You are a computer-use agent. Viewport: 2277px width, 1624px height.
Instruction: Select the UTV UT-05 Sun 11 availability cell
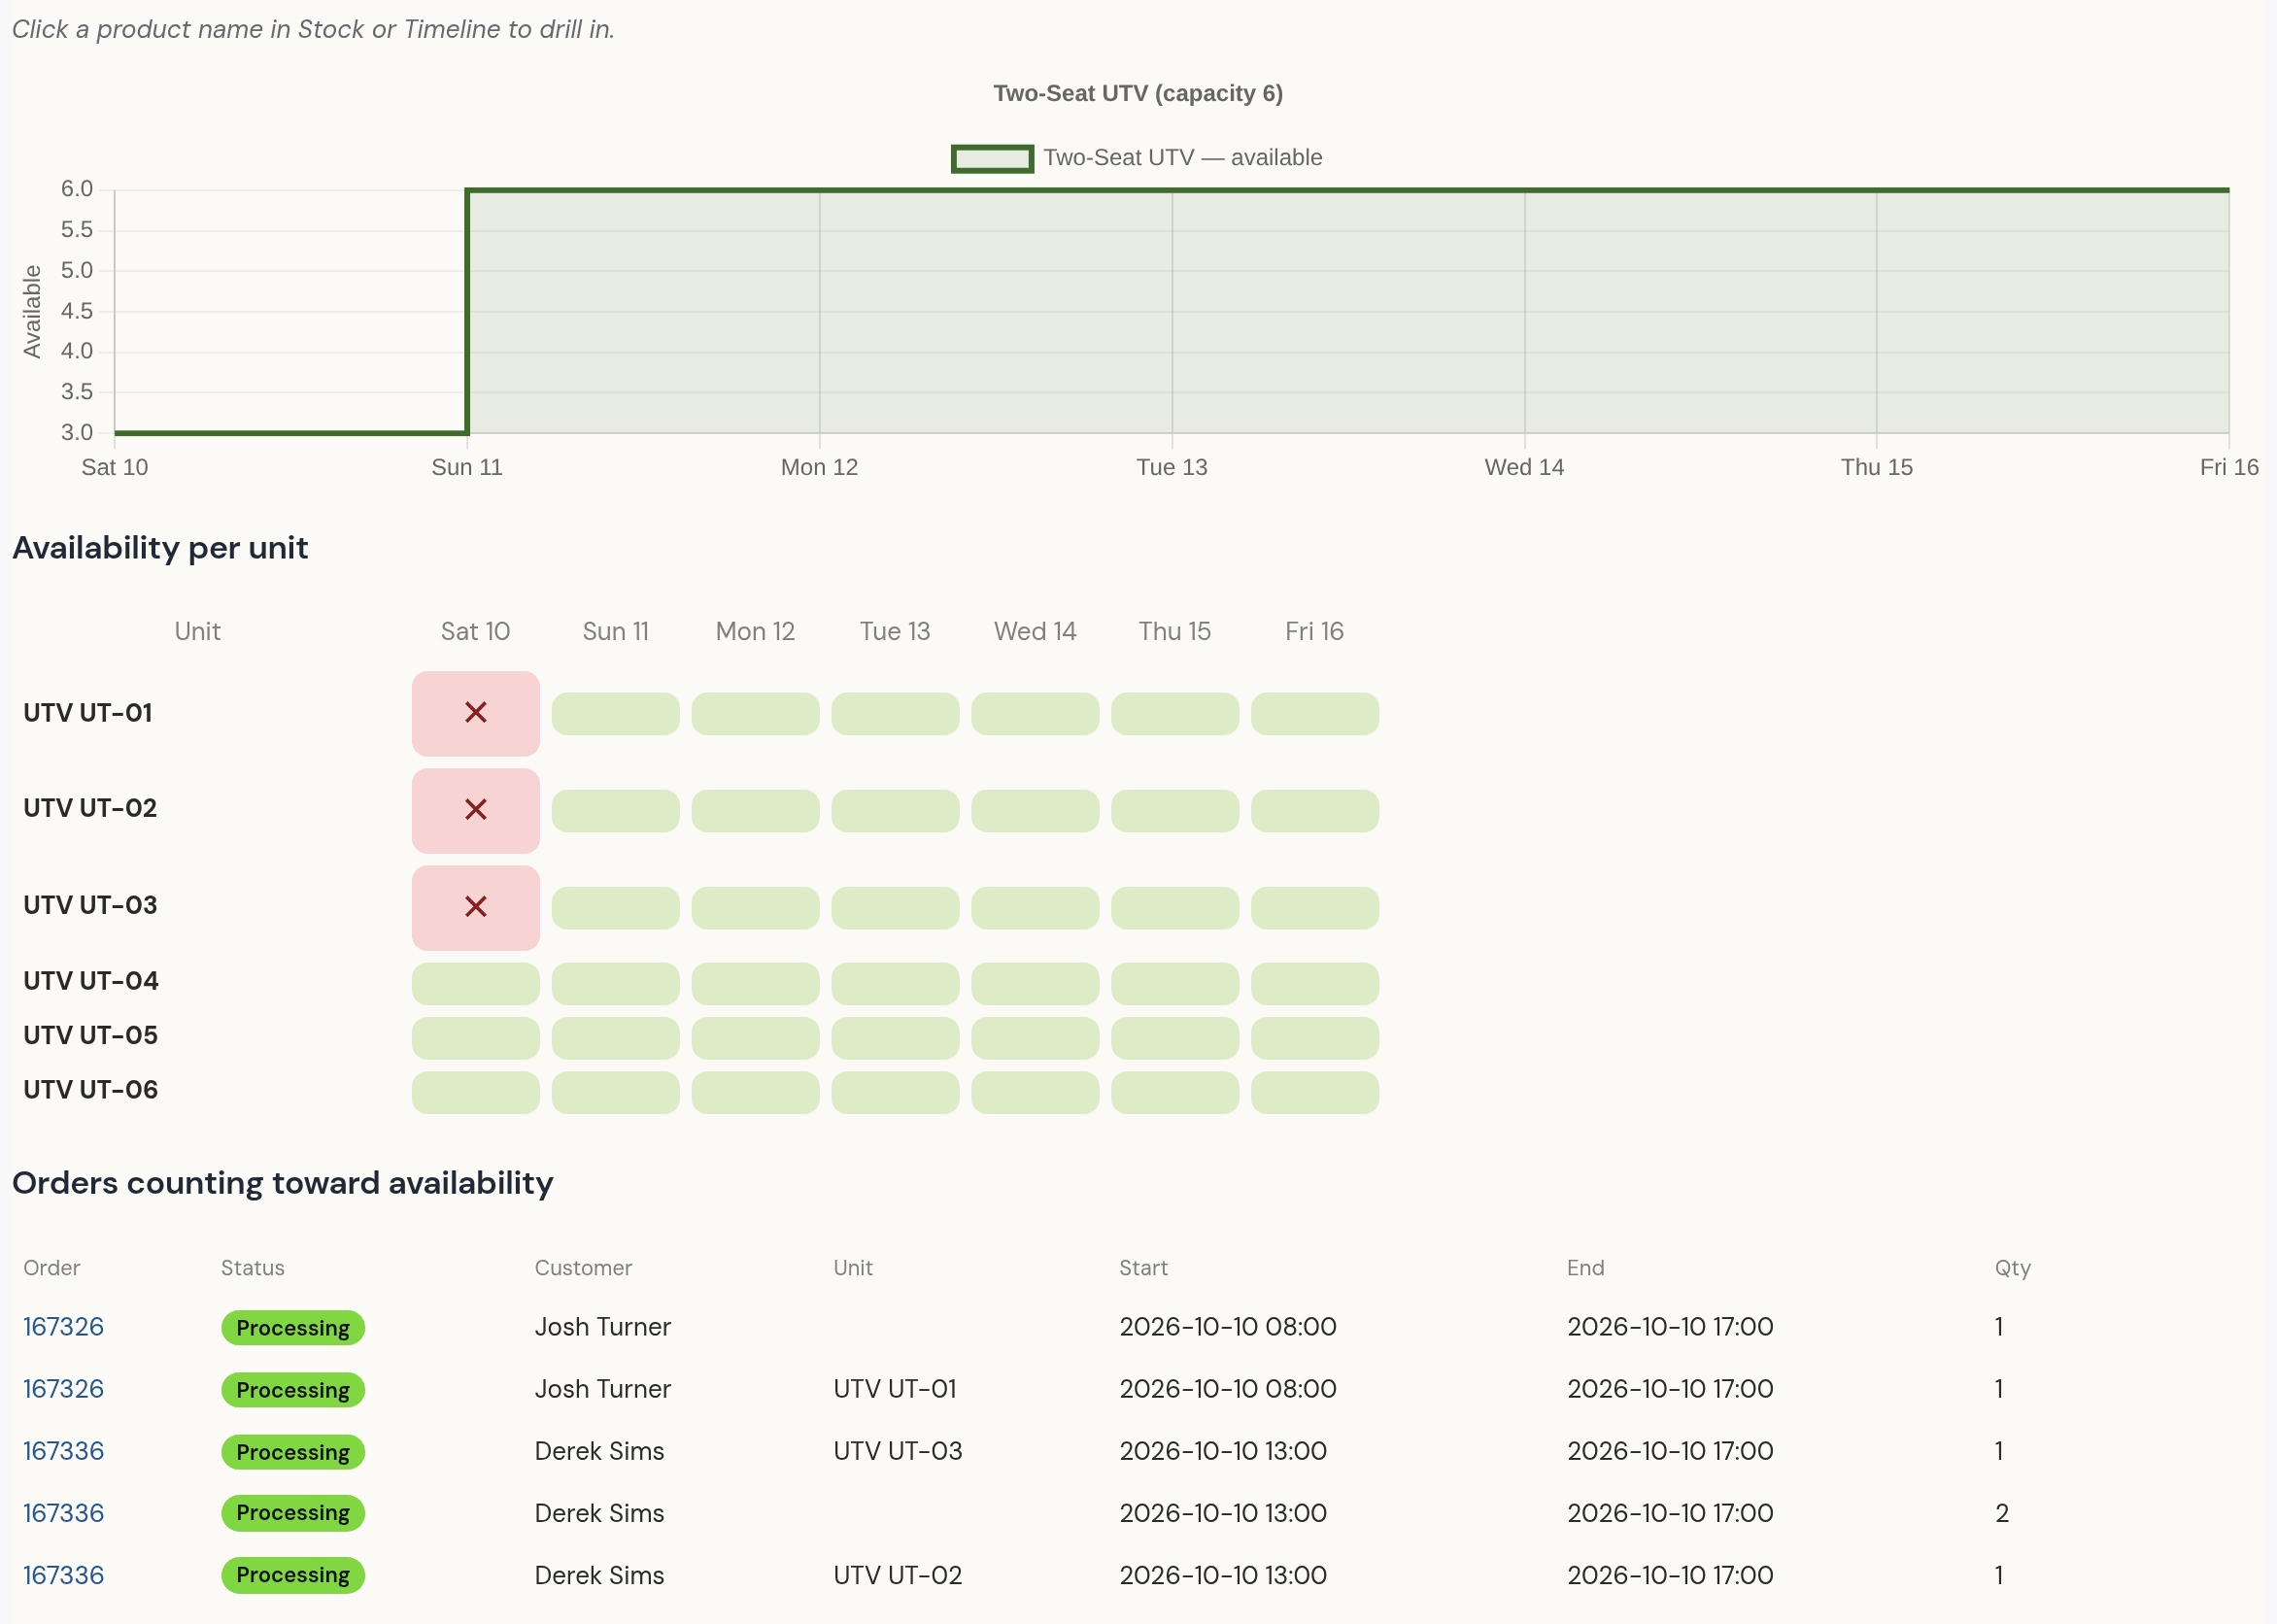pyautogui.click(x=616, y=1038)
